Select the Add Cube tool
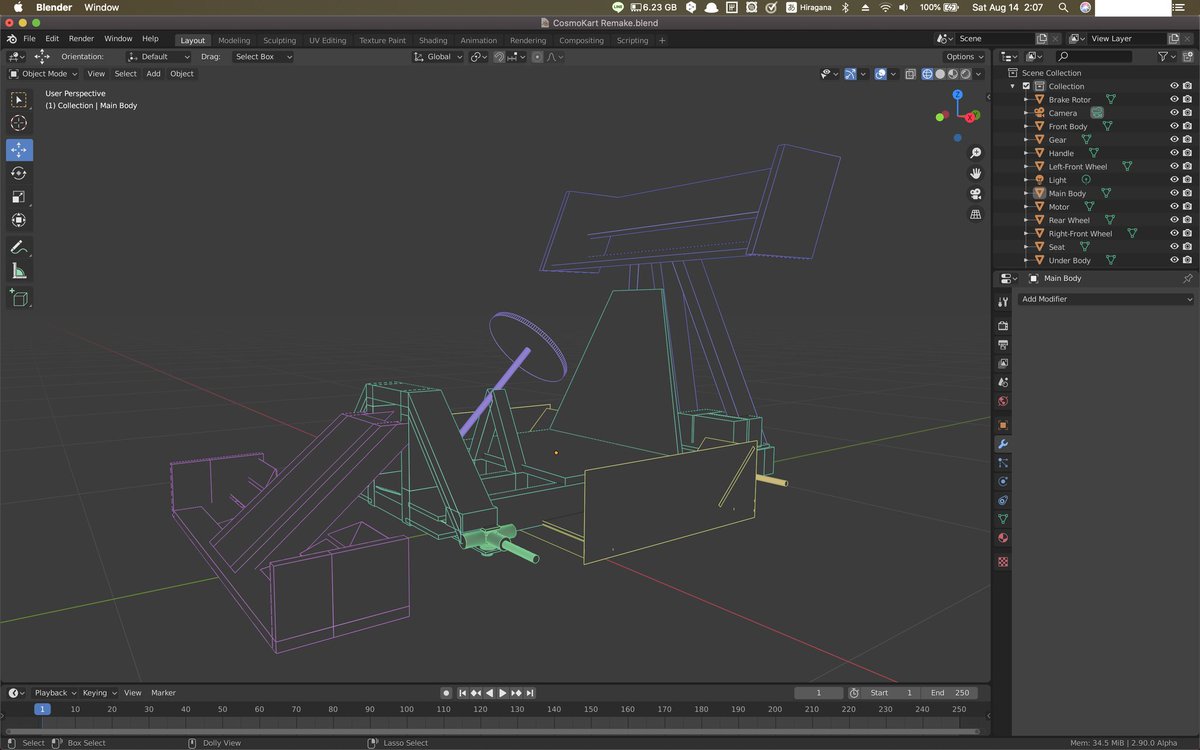1200x750 pixels. (19, 297)
